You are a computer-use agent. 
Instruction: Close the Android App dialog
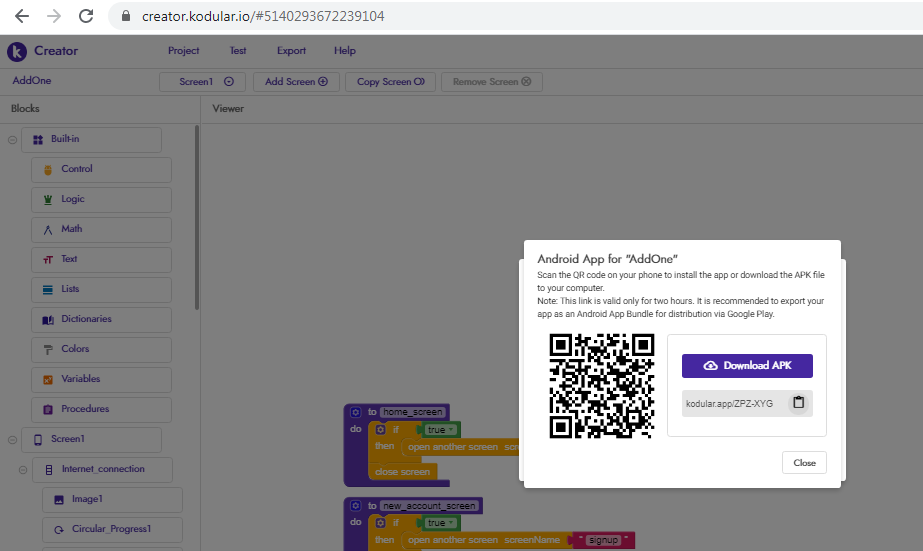click(x=804, y=463)
